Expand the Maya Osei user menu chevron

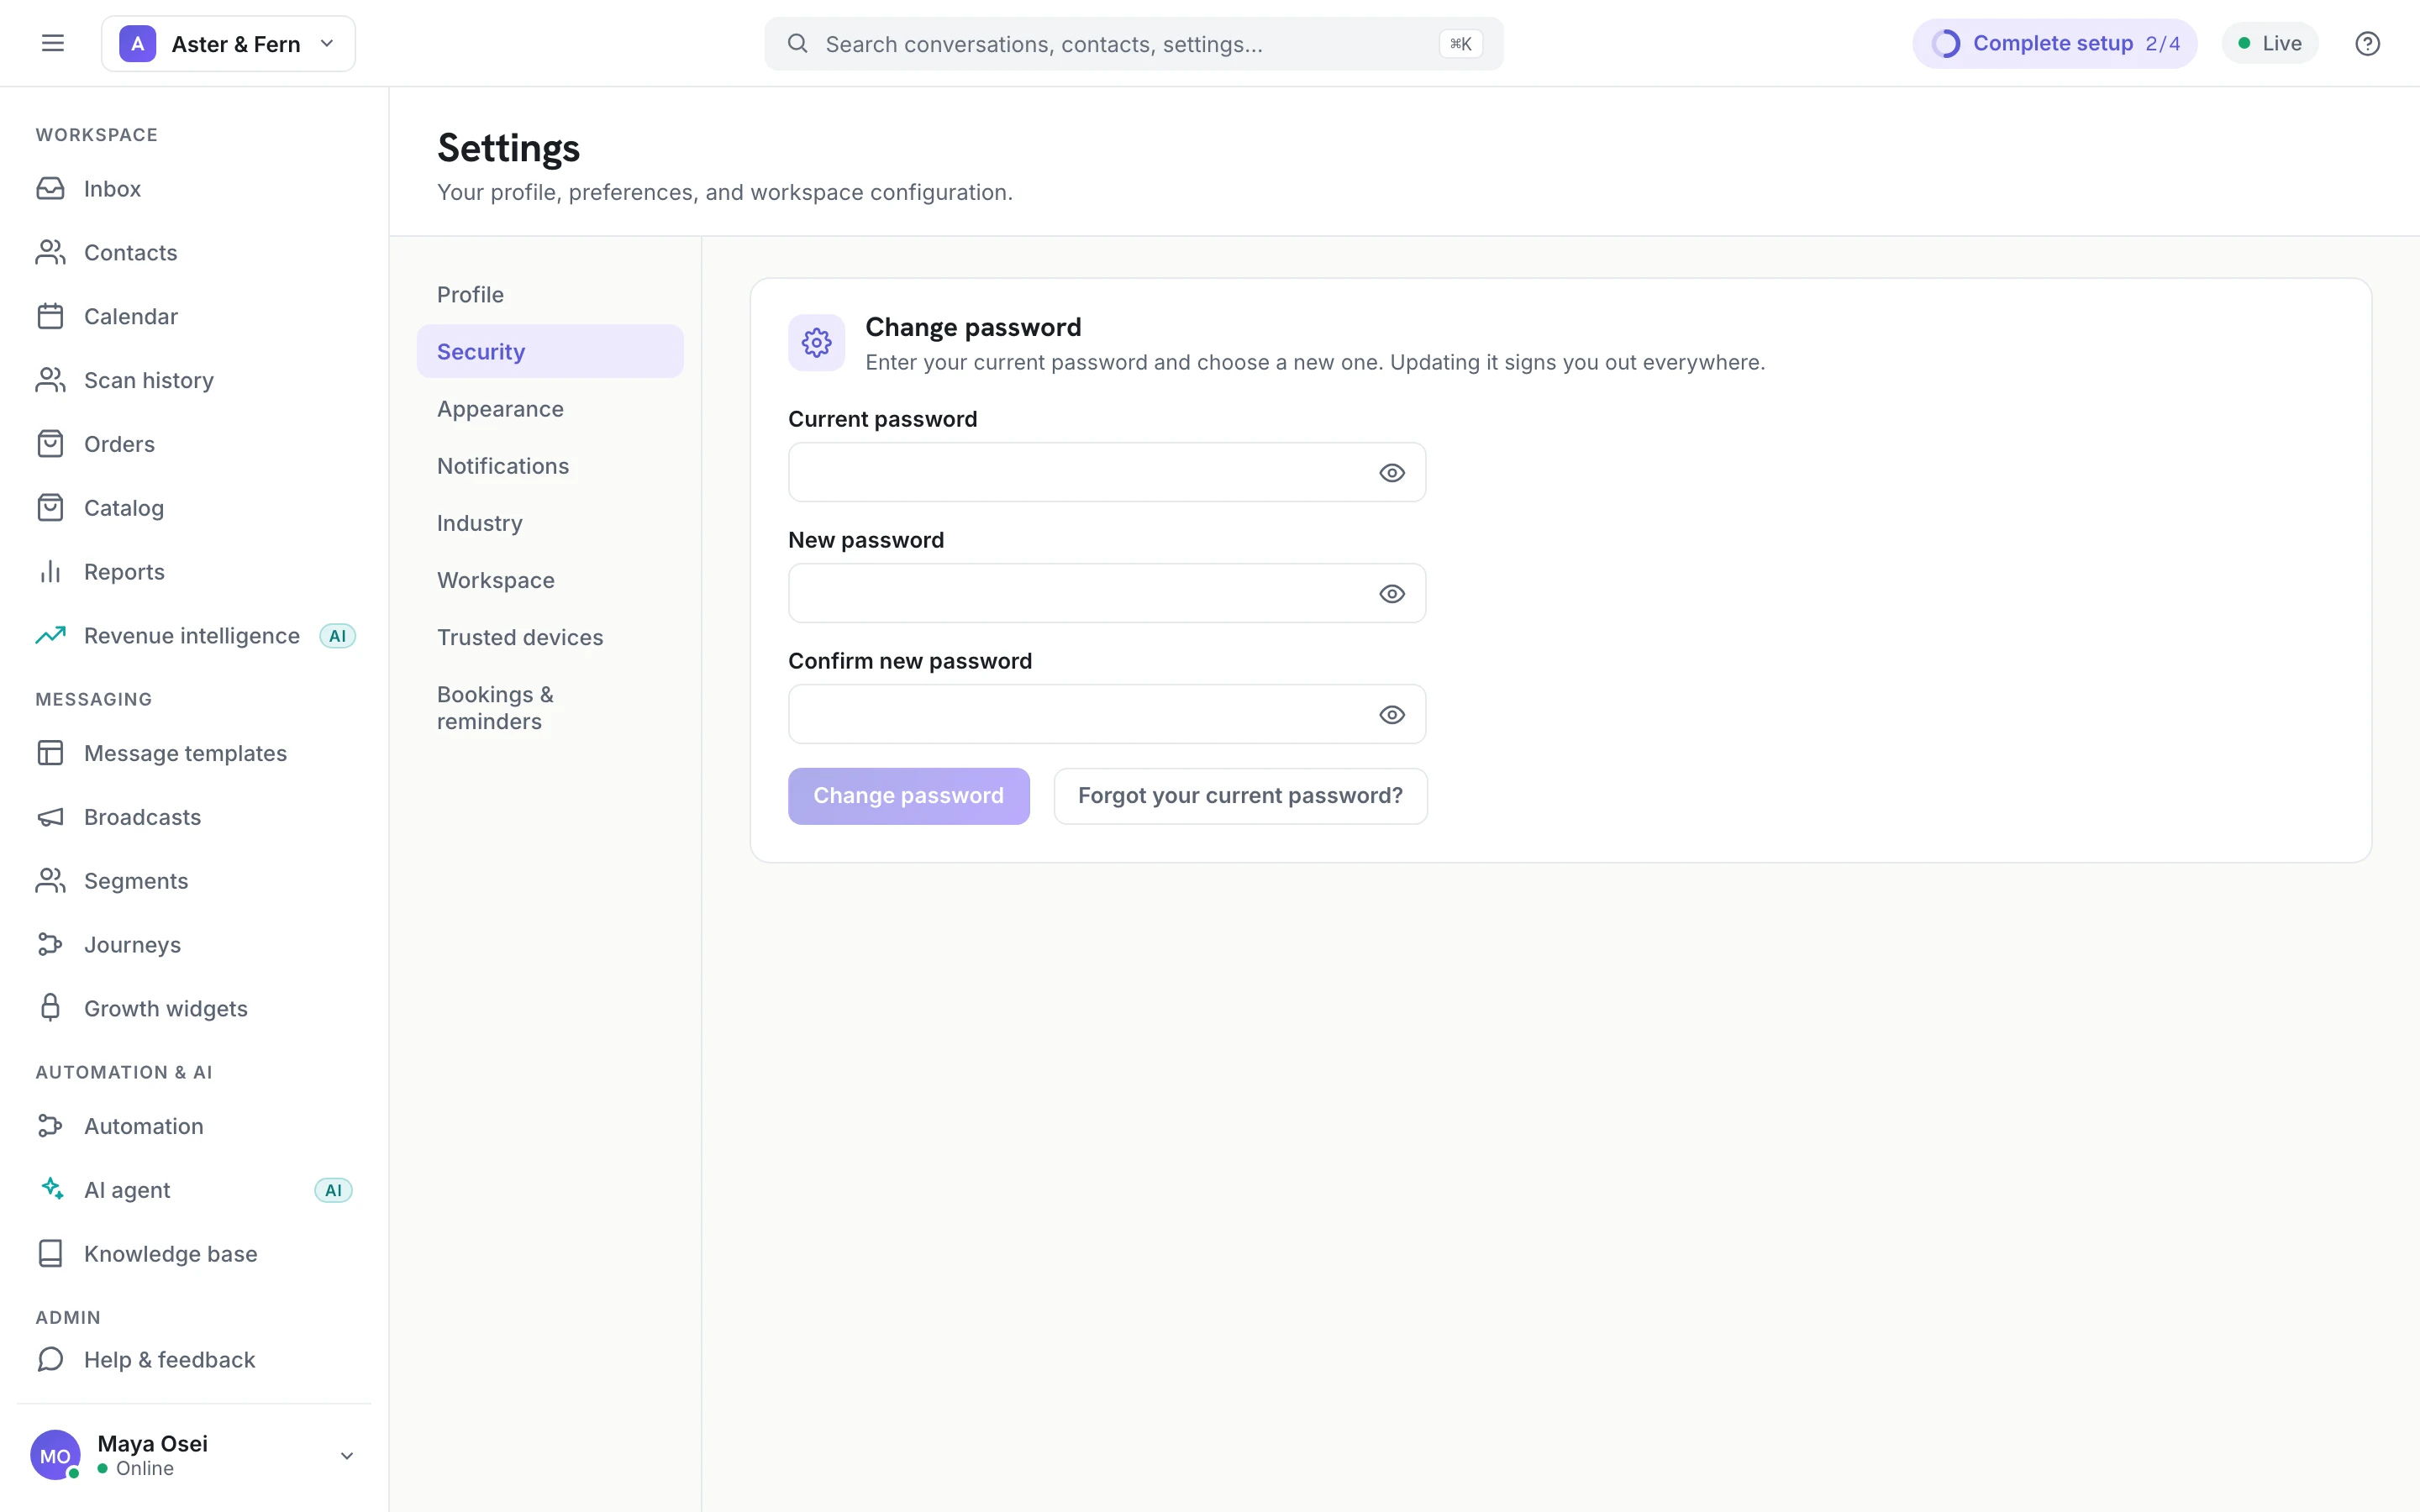(347, 1456)
